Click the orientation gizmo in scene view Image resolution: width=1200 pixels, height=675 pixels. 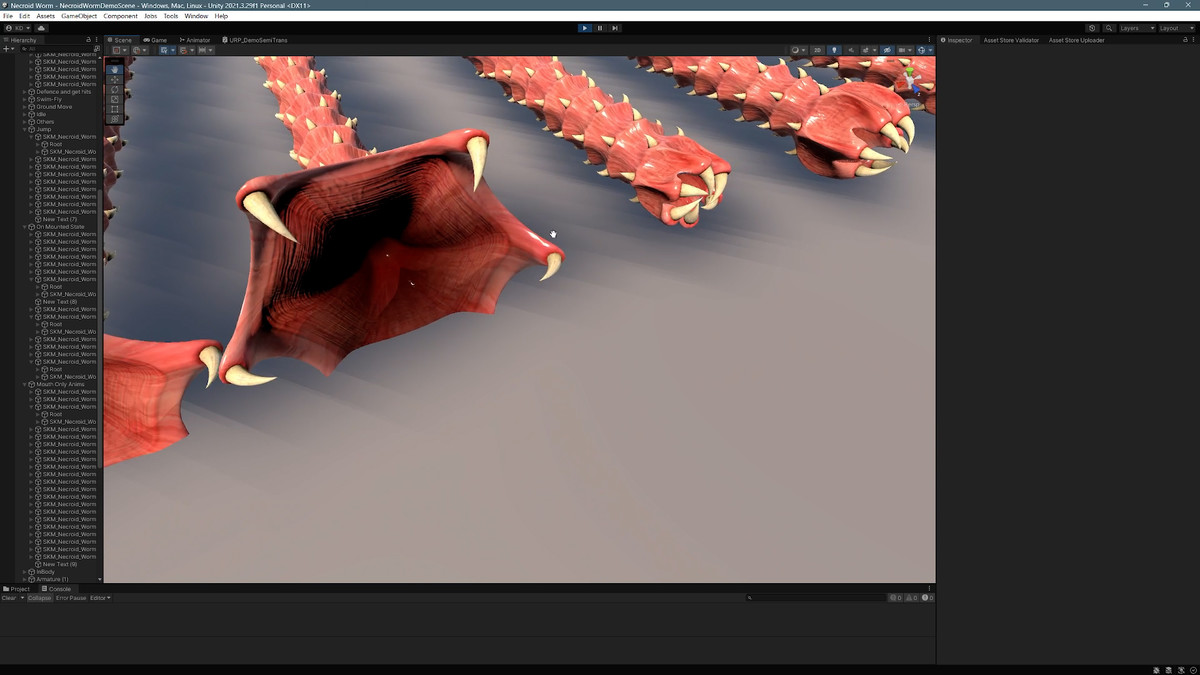coord(912,82)
